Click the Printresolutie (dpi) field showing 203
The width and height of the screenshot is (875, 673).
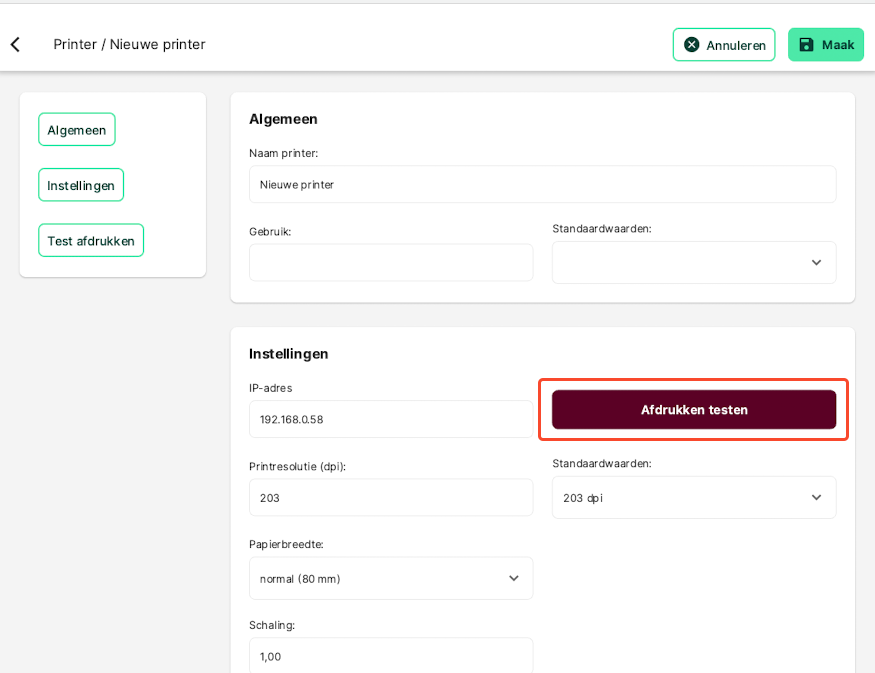pos(391,497)
